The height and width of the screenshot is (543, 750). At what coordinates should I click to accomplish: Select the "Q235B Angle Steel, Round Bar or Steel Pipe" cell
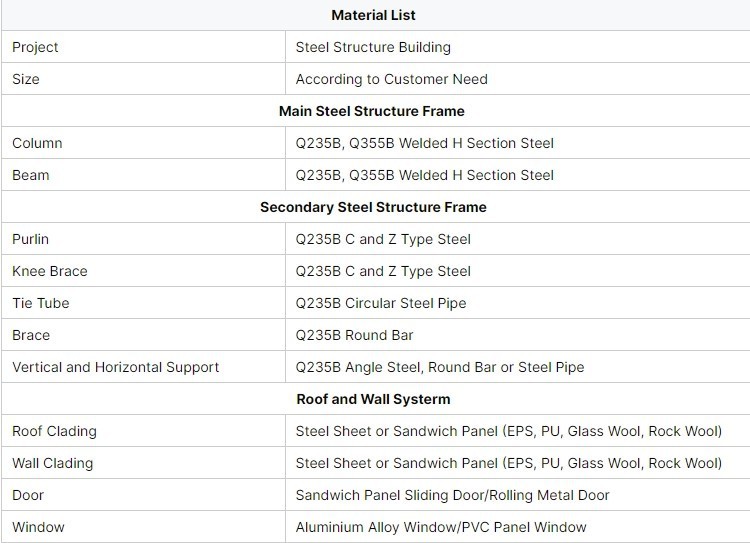pyautogui.click(x=440, y=367)
